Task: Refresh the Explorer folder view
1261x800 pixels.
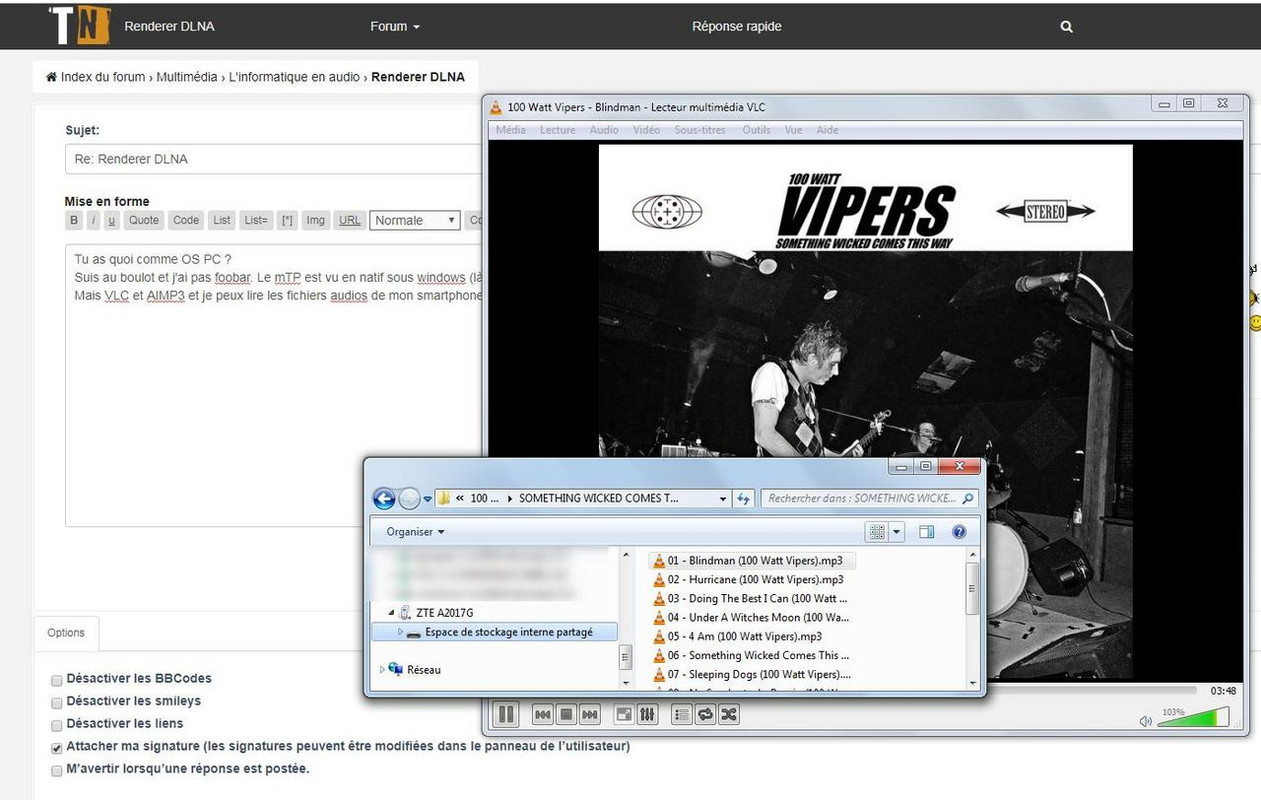Action: point(743,498)
